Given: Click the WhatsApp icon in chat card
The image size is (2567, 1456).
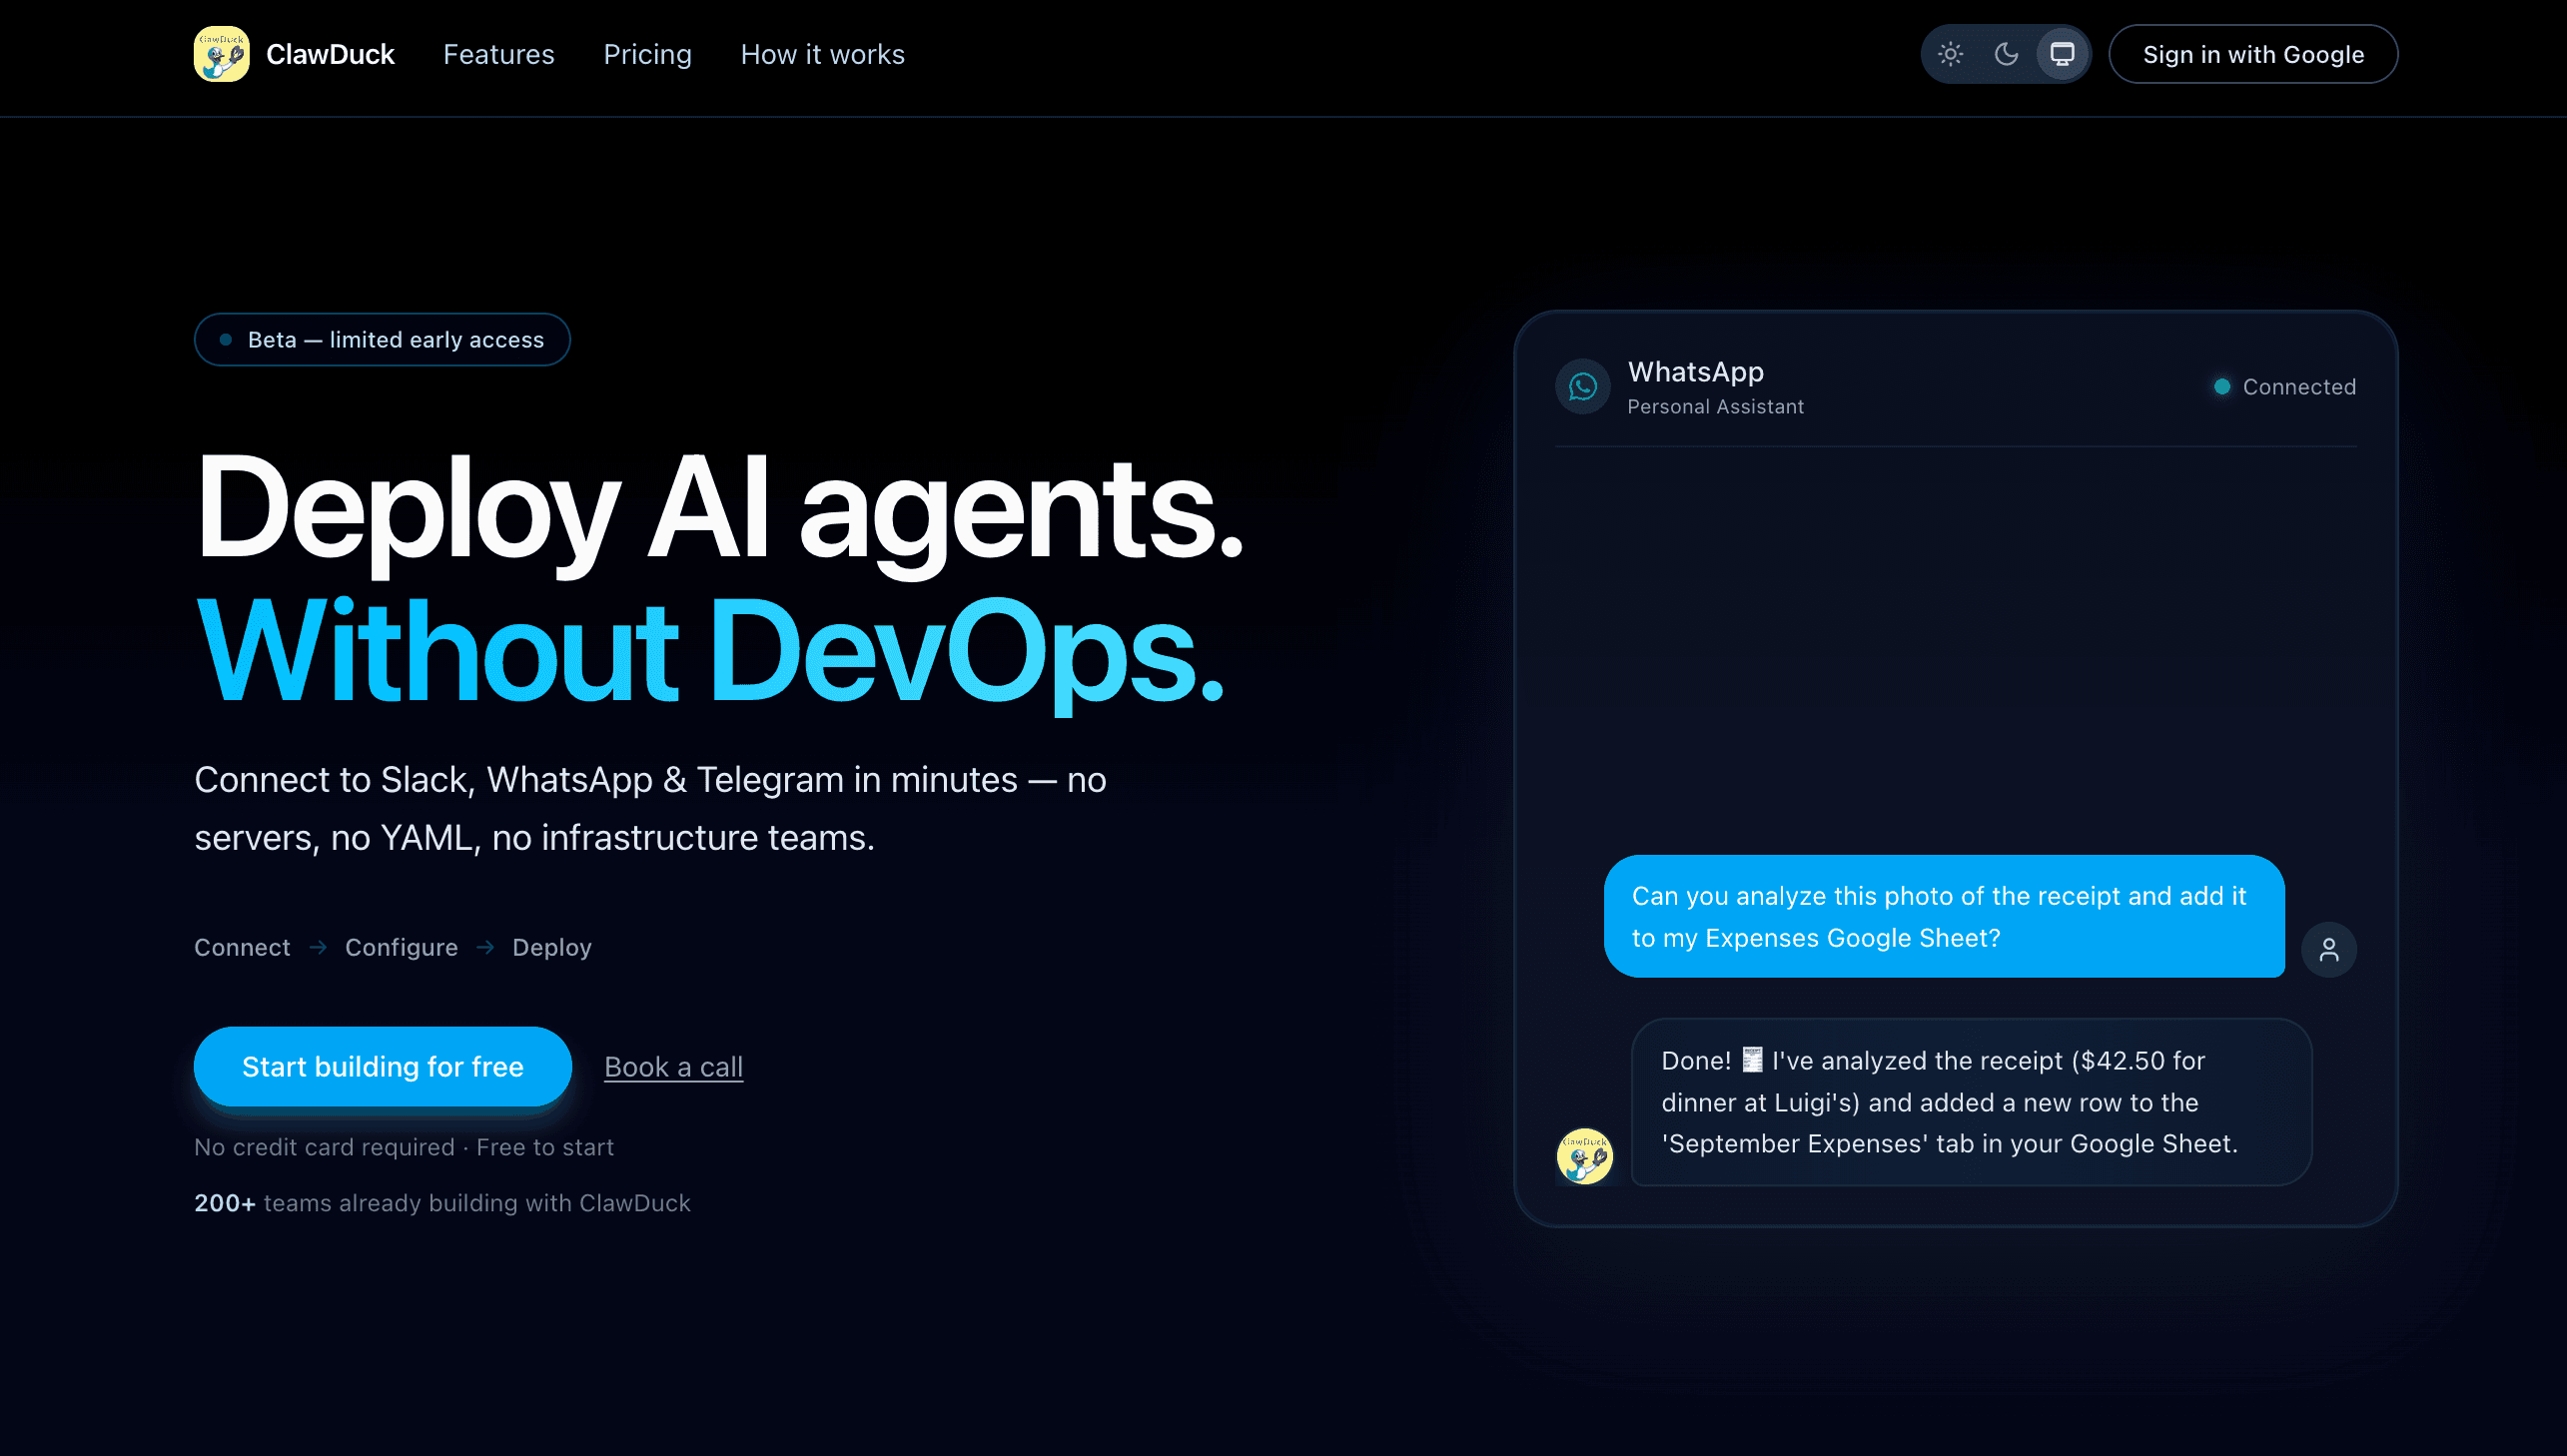Looking at the screenshot, I should (x=1583, y=386).
